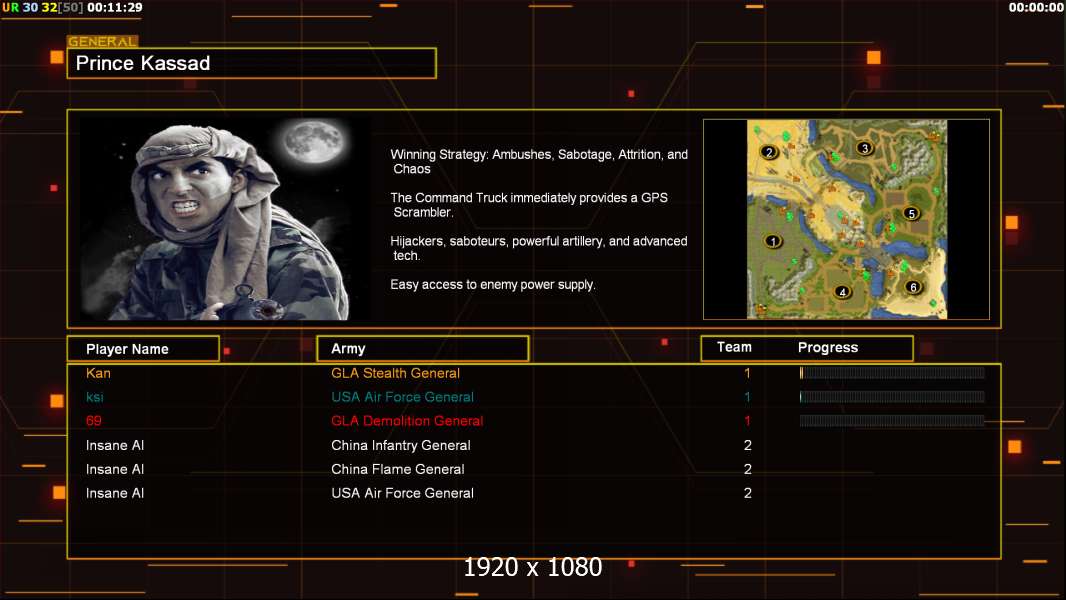Click the 00:00:00 timer at top right

1036,7
